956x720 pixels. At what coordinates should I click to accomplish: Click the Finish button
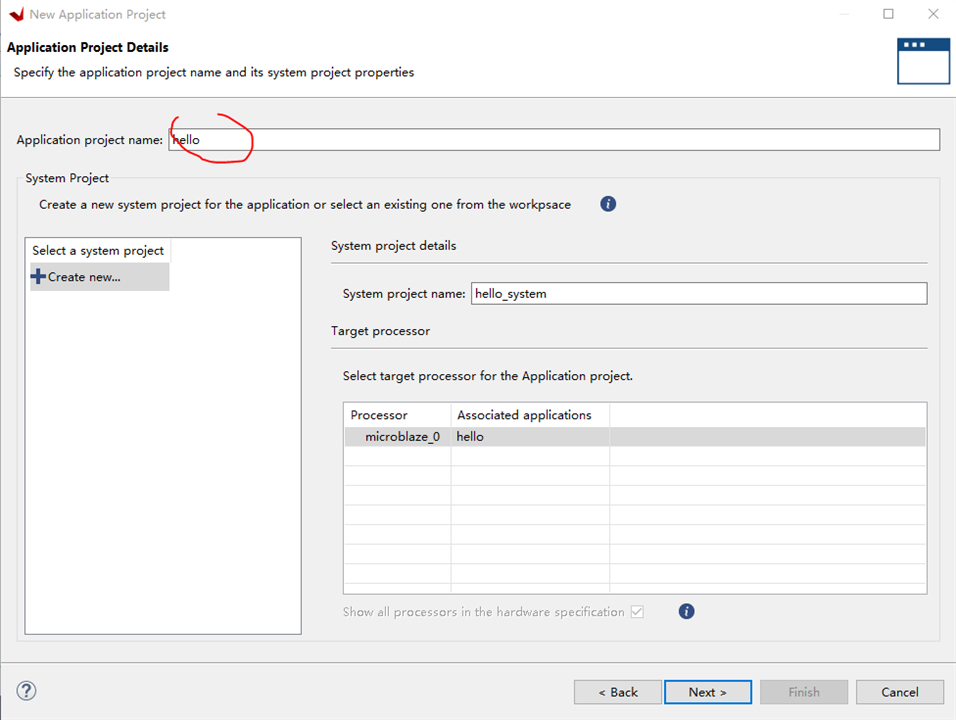(803, 692)
